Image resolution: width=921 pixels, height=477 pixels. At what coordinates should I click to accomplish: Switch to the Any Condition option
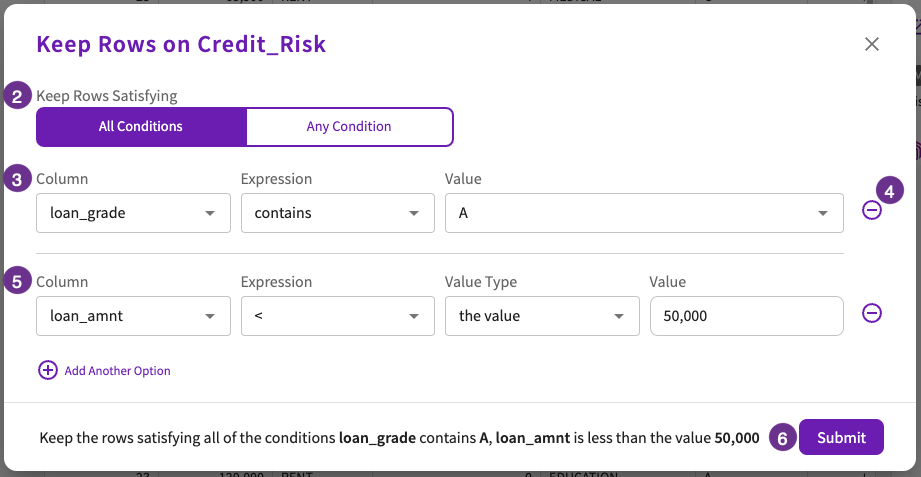point(349,126)
